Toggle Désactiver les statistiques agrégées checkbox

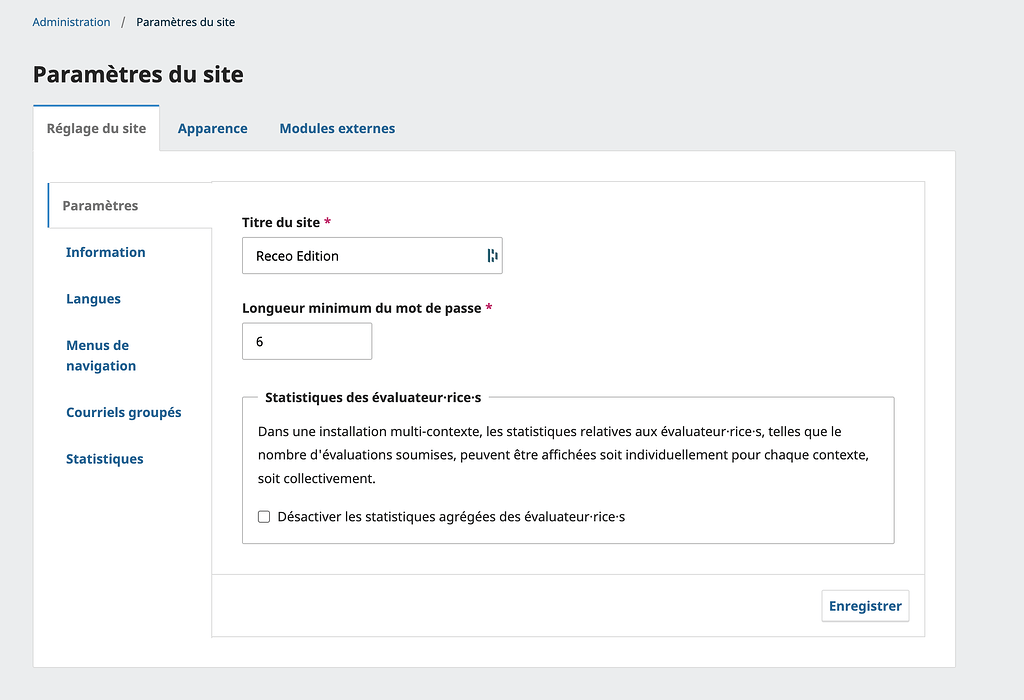click(x=264, y=517)
